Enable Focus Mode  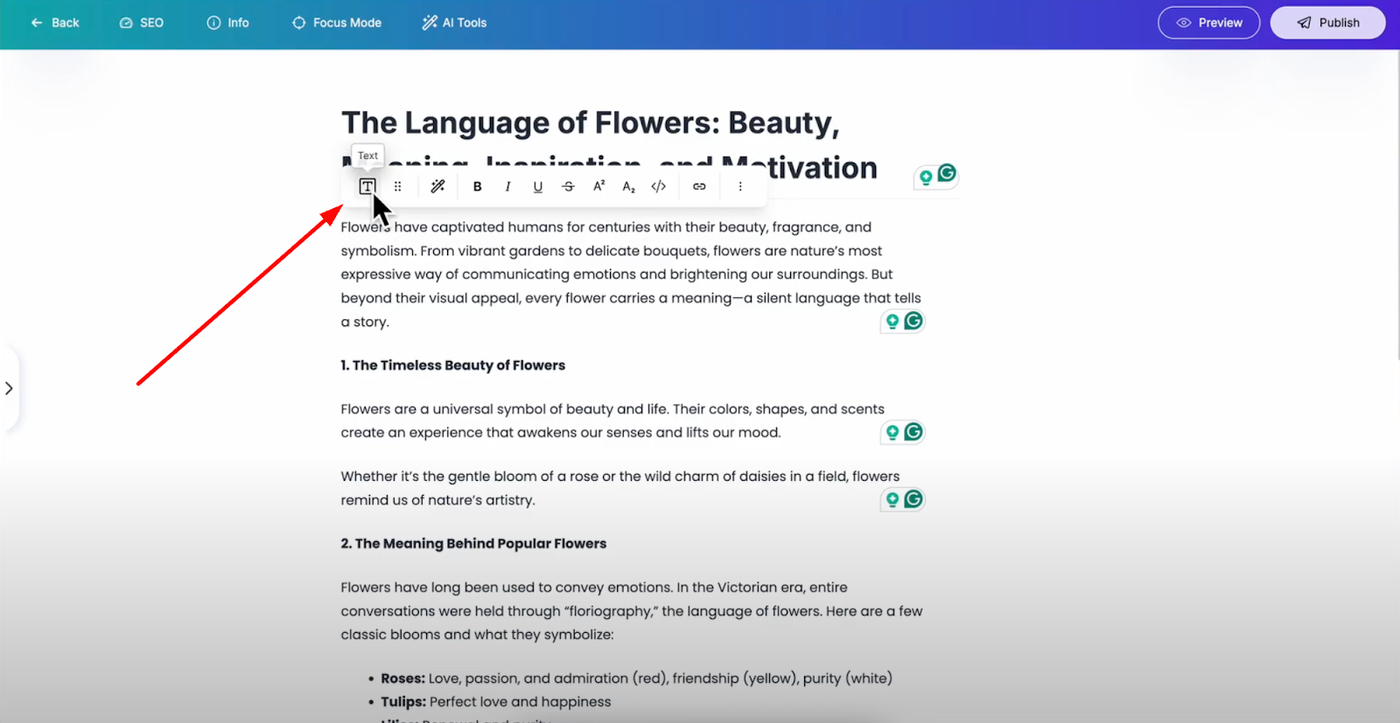point(337,23)
